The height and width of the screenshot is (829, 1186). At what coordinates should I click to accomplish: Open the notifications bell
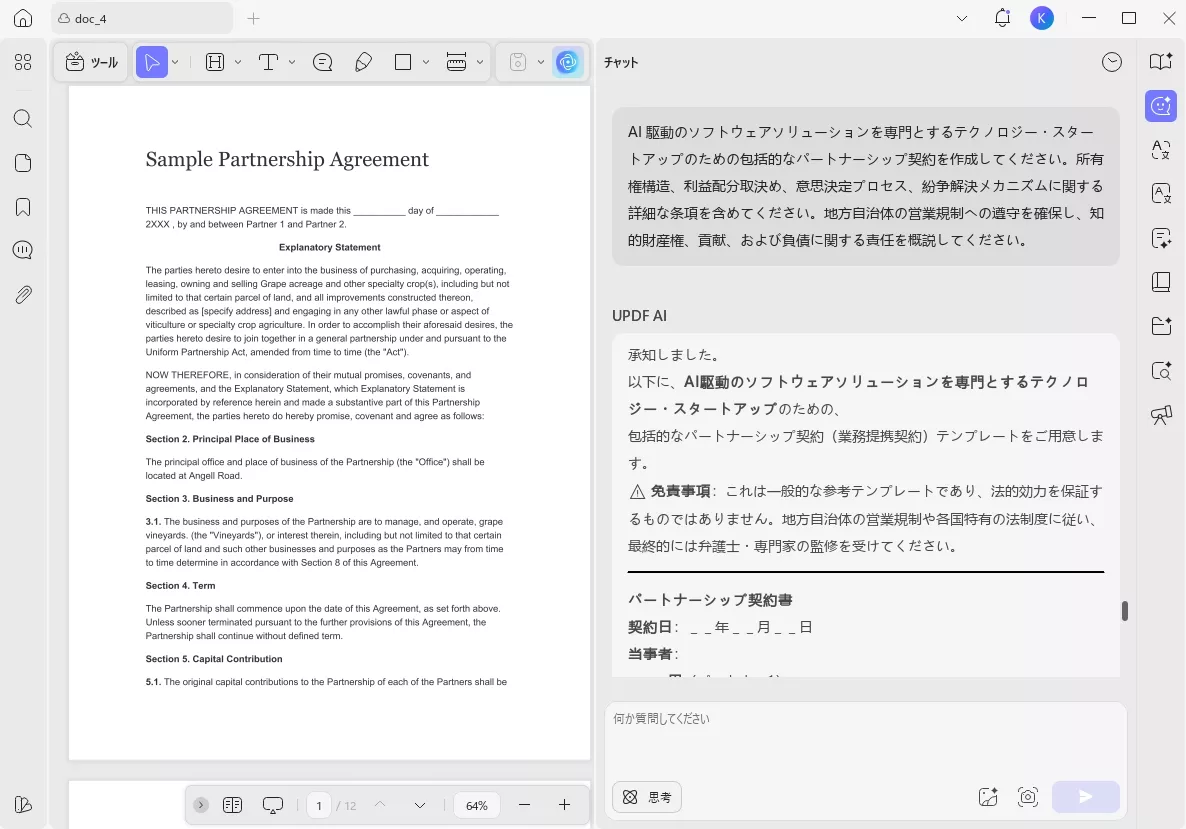point(1002,18)
